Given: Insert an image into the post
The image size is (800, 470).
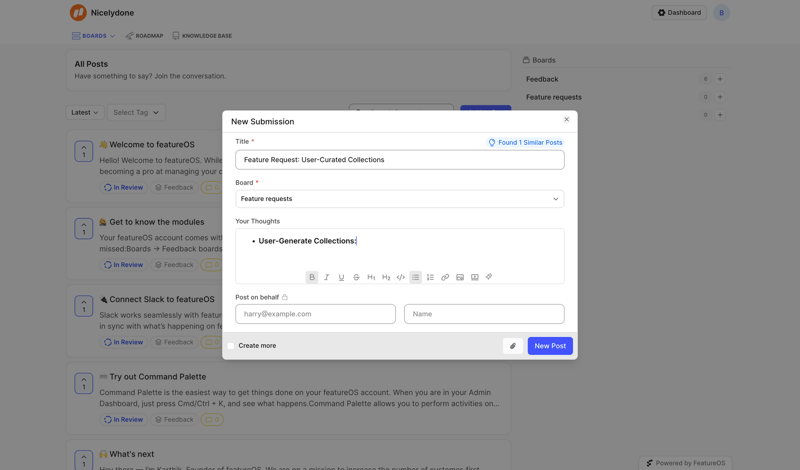Looking at the screenshot, I should [460, 277].
